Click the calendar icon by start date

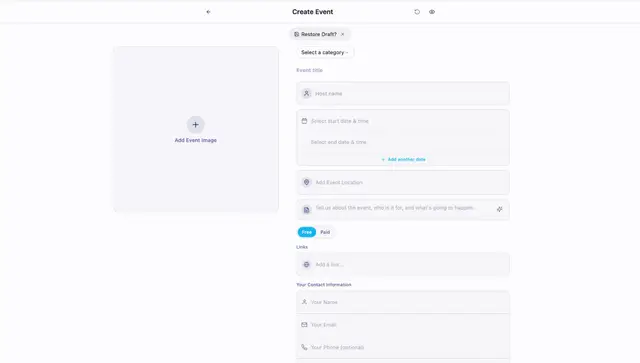(x=304, y=121)
